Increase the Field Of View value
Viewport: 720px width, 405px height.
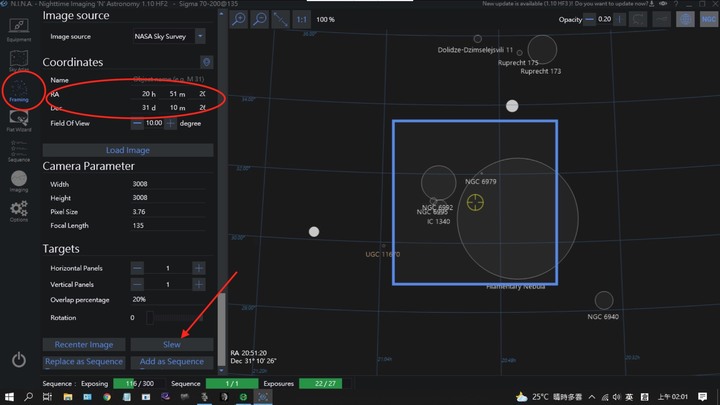[x=171, y=123]
